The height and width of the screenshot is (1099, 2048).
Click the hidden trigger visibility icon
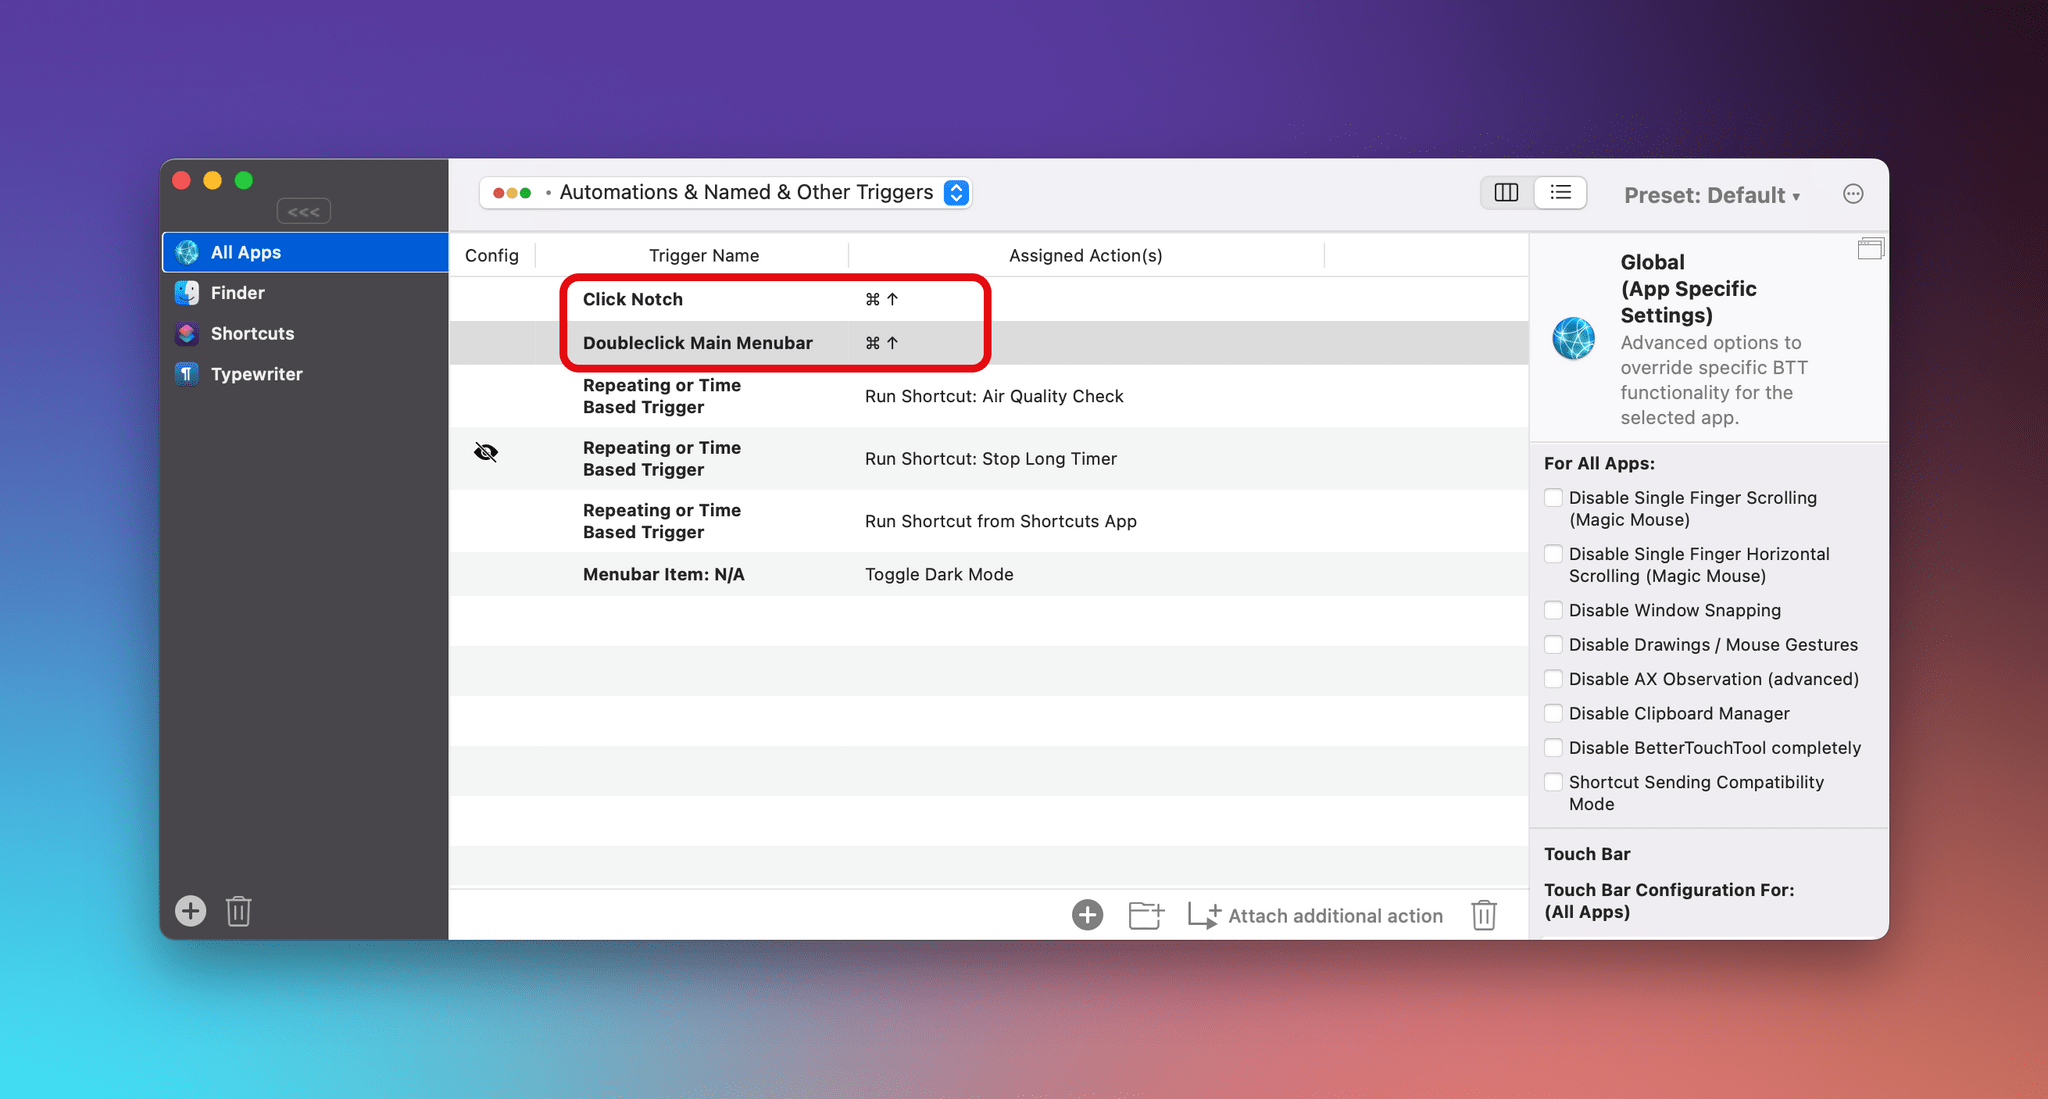point(484,451)
